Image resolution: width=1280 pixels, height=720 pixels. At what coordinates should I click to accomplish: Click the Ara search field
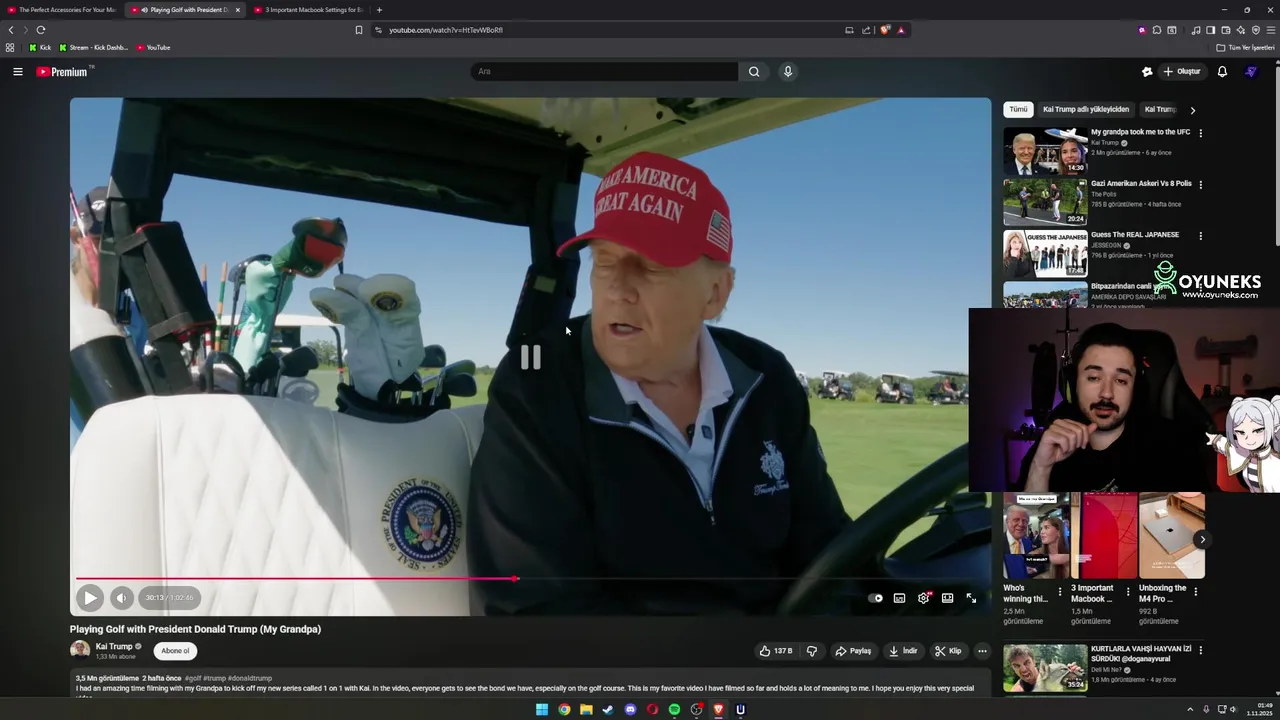(x=605, y=71)
